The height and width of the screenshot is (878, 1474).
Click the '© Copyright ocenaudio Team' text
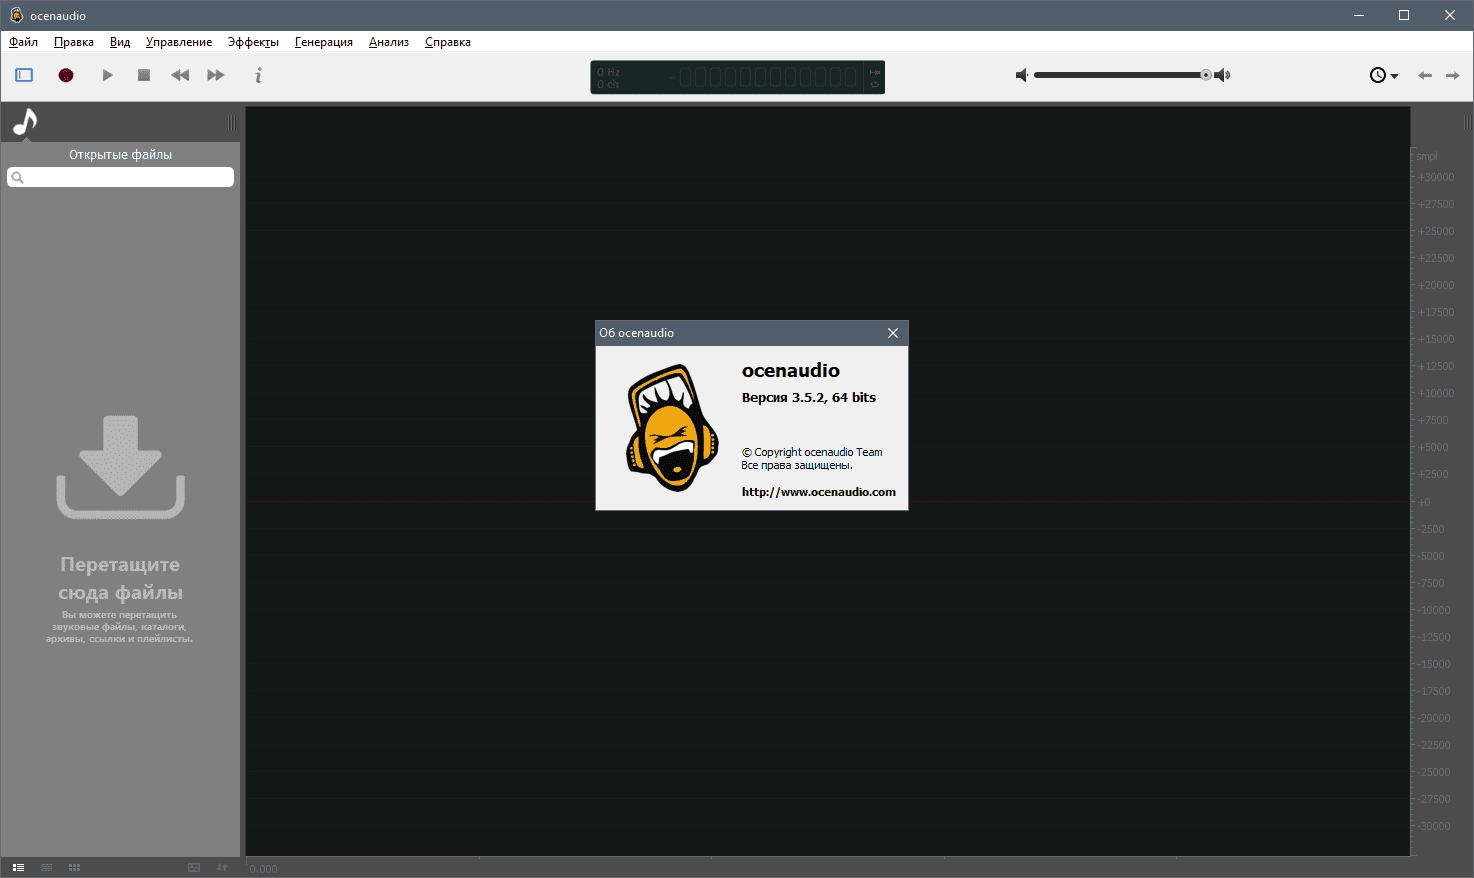pos(812,452)
